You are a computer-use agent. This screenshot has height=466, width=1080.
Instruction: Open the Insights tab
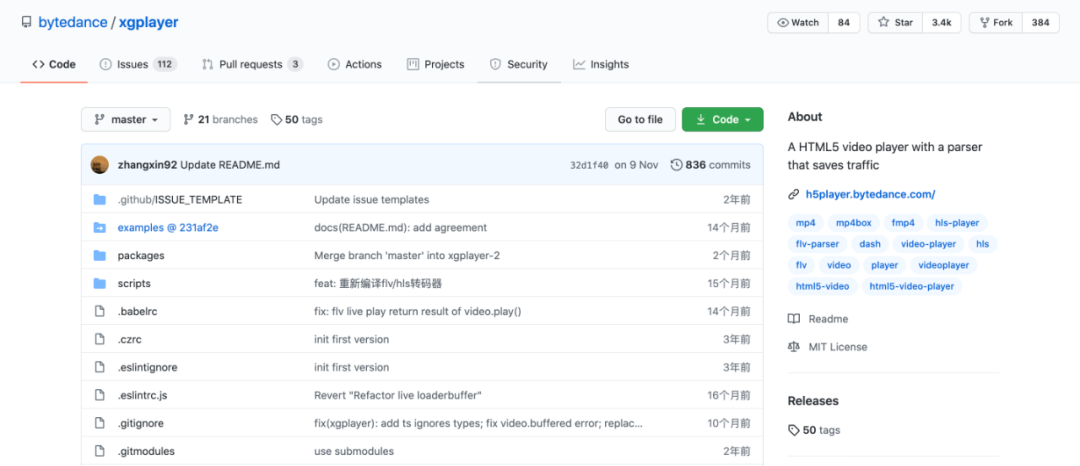(x=601, y=64)
